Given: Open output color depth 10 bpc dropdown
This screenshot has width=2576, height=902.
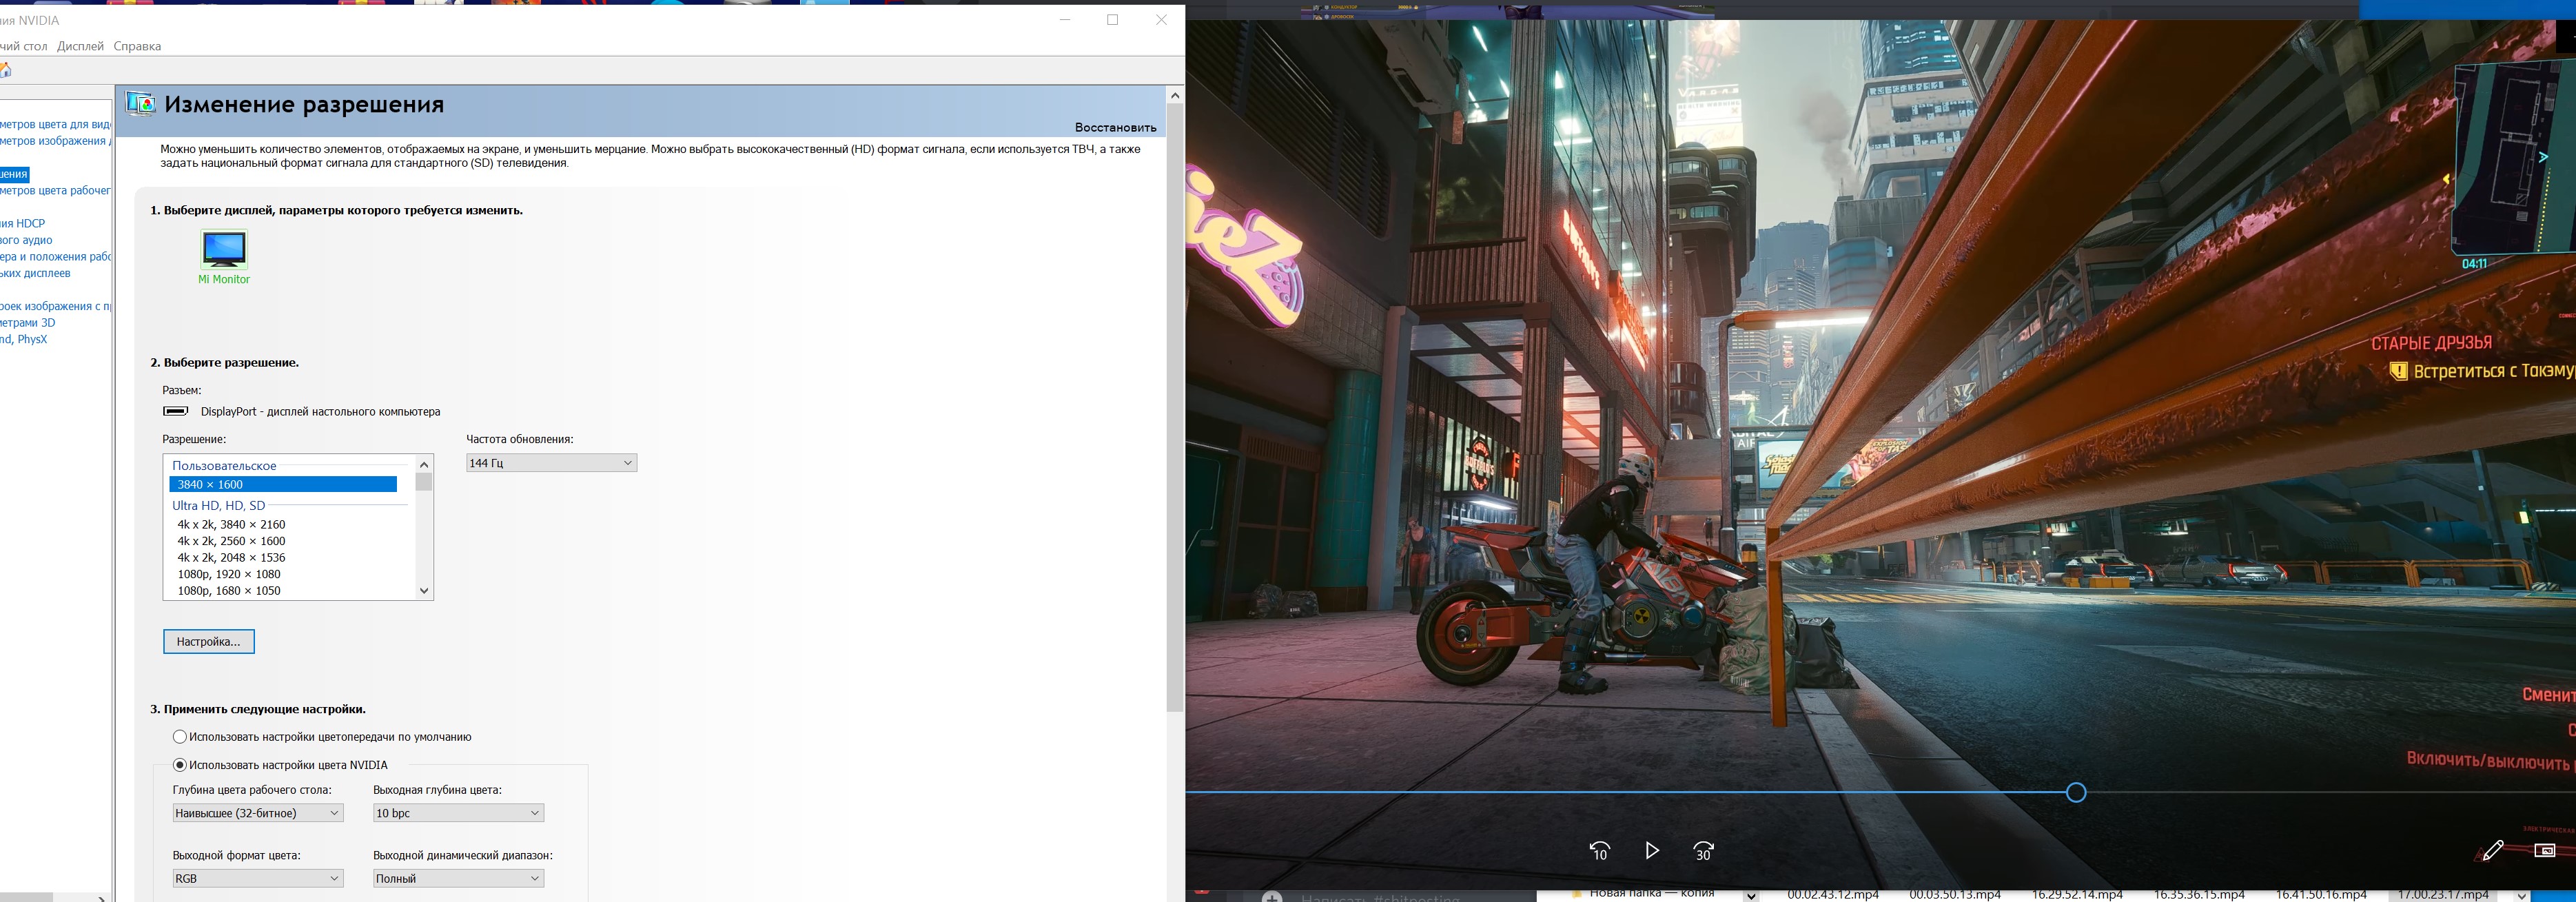Looking at the screenshot, I should pos(458,813).
